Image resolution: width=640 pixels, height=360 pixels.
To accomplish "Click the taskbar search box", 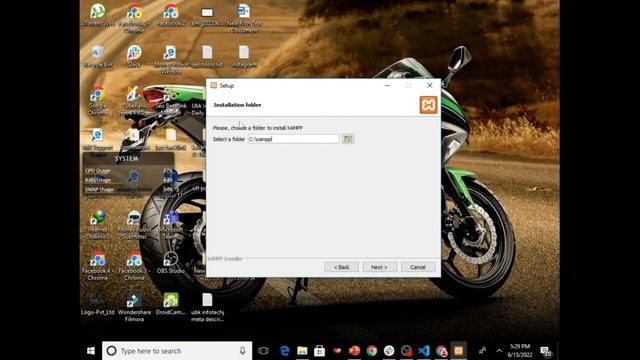I will pos(177,351).
